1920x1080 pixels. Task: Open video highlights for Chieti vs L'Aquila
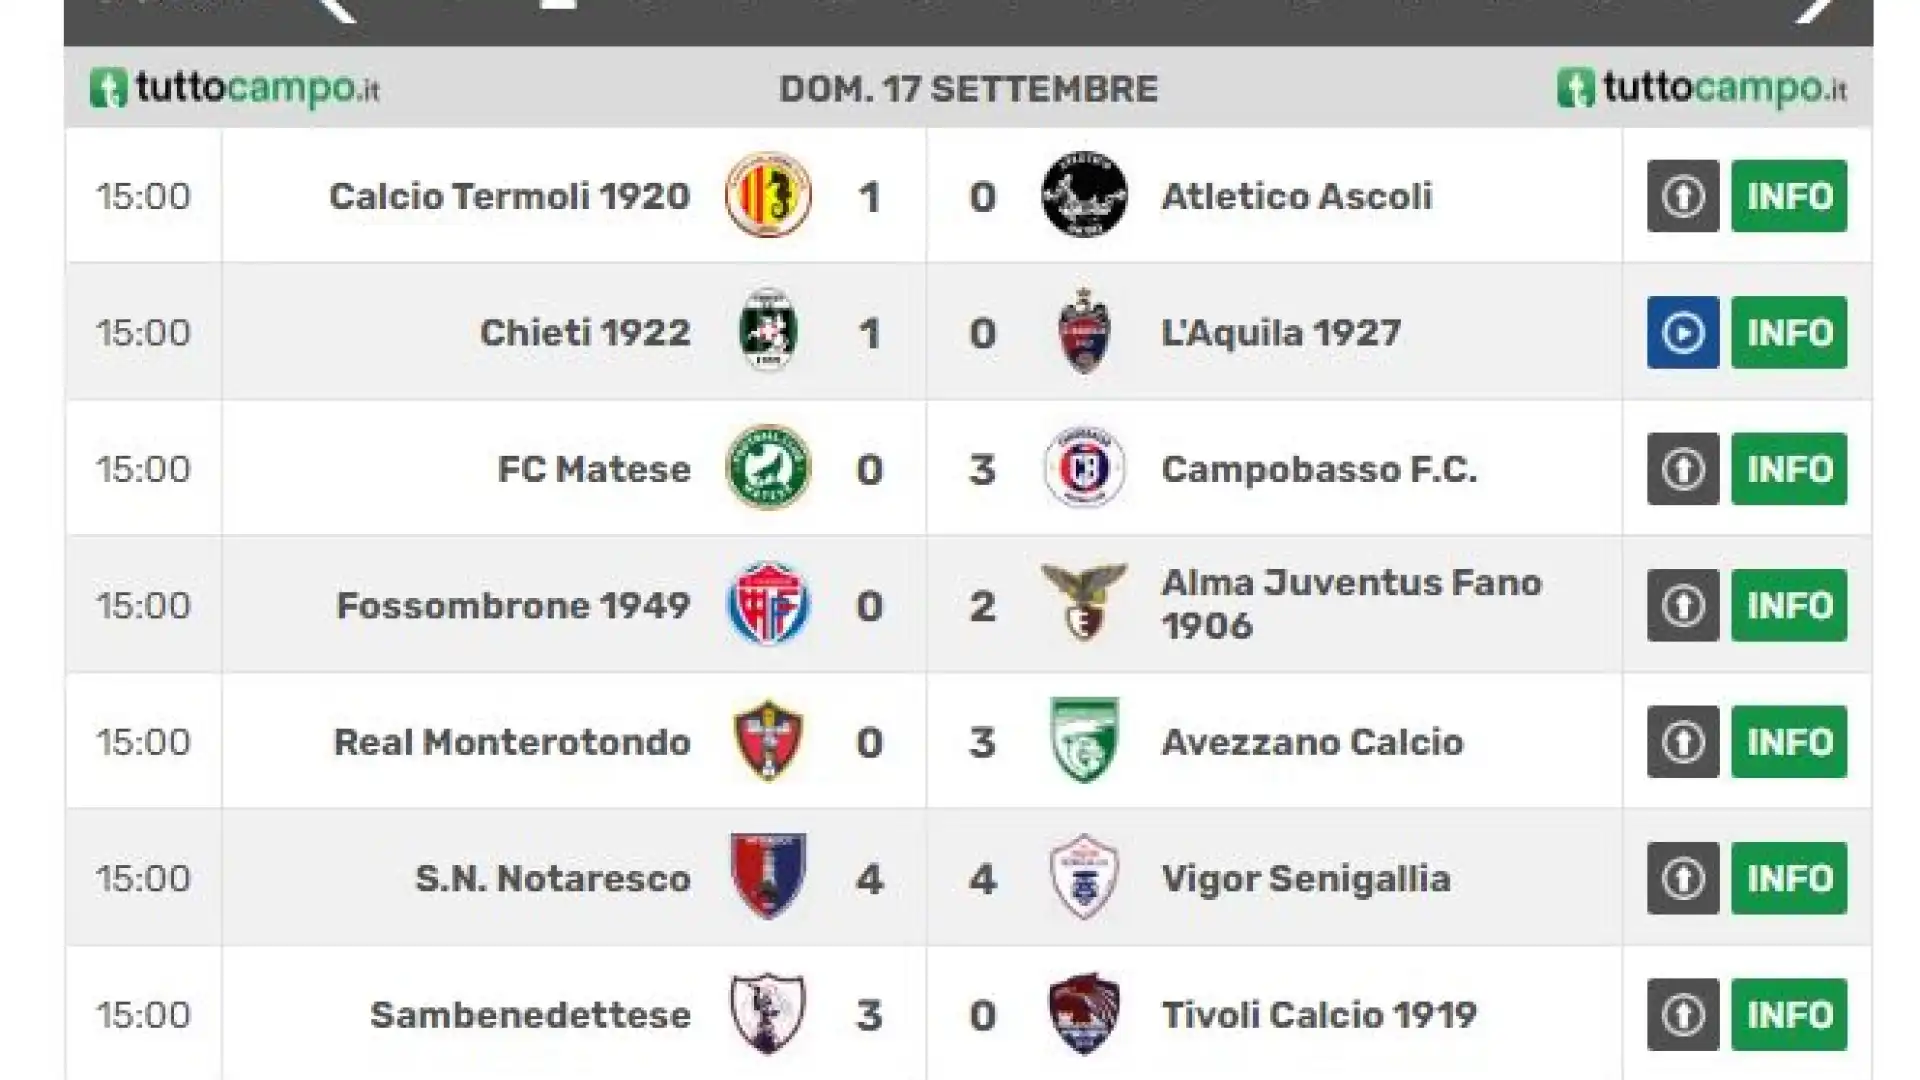tap(1683, 332)
